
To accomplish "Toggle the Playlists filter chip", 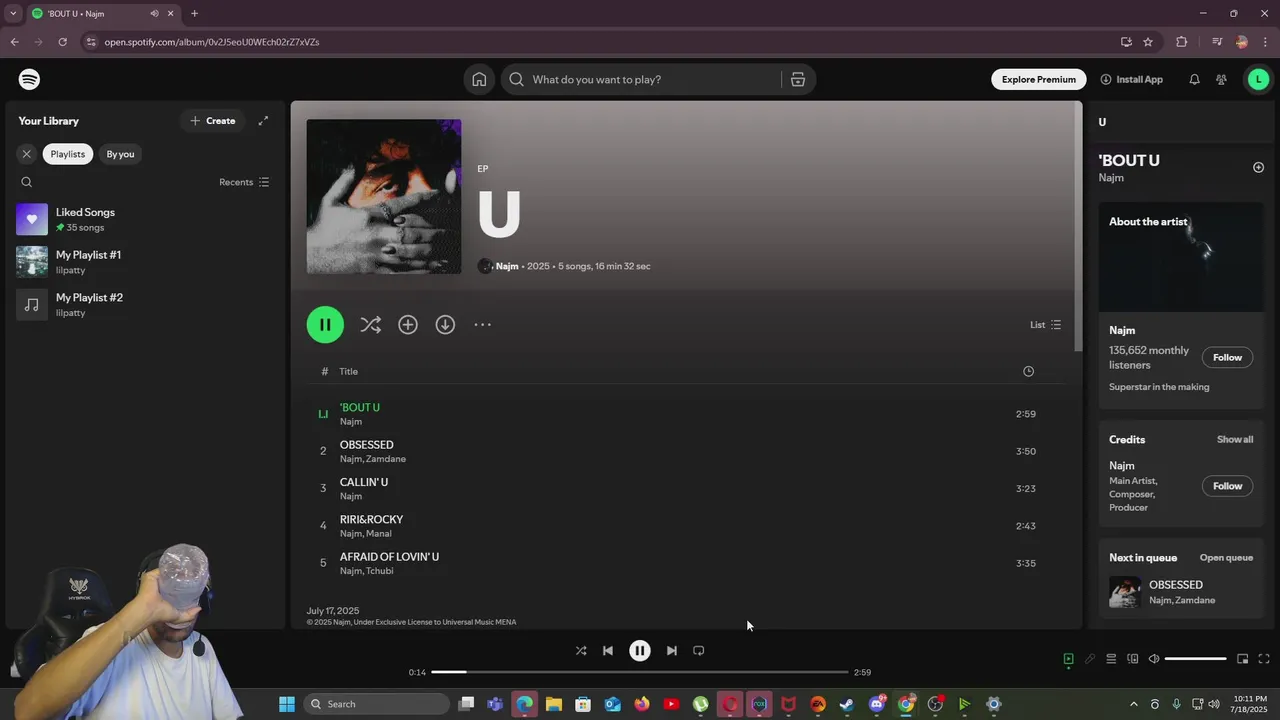I will point(68,154).
